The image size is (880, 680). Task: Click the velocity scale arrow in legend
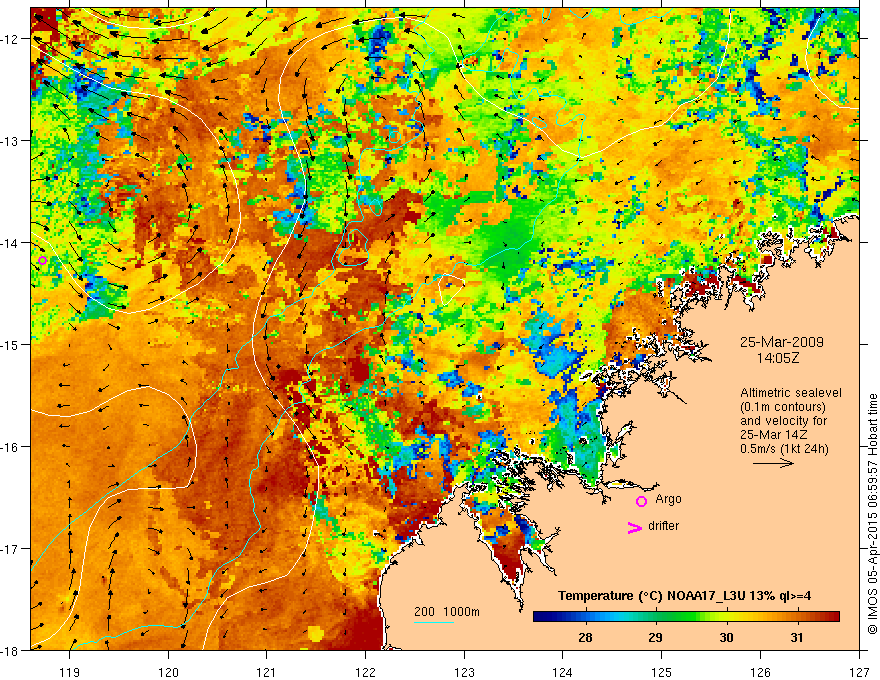(x=773, y=463)
